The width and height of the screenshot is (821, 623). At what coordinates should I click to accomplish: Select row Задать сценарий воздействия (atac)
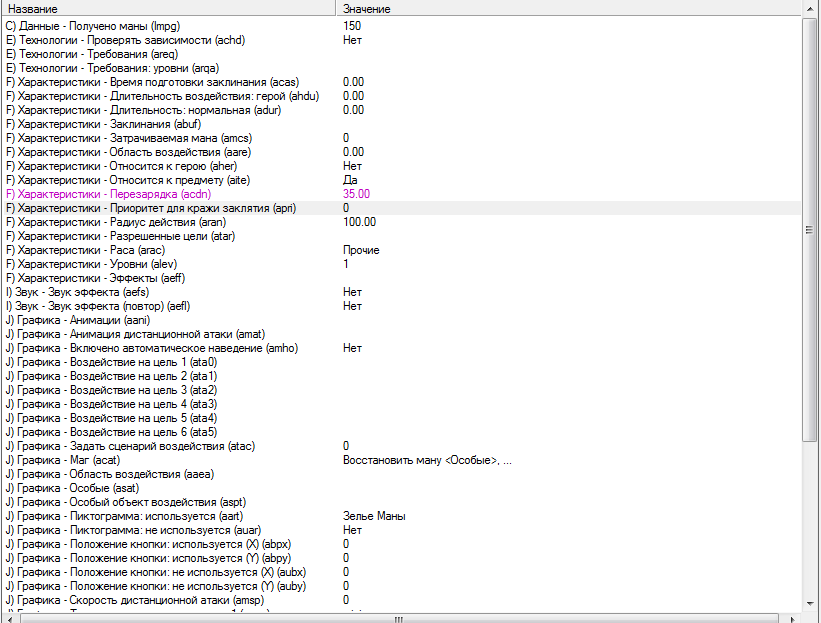click(x=402, y=447)
